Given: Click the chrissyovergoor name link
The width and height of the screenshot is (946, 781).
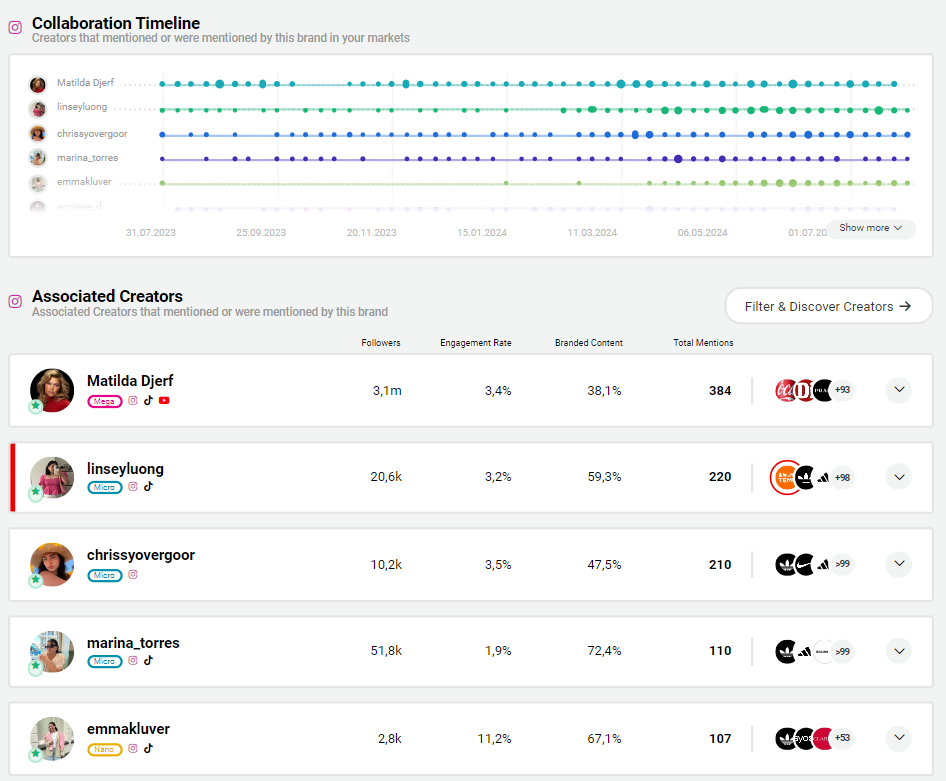Looking at the screenshot, I should [141, 555].
